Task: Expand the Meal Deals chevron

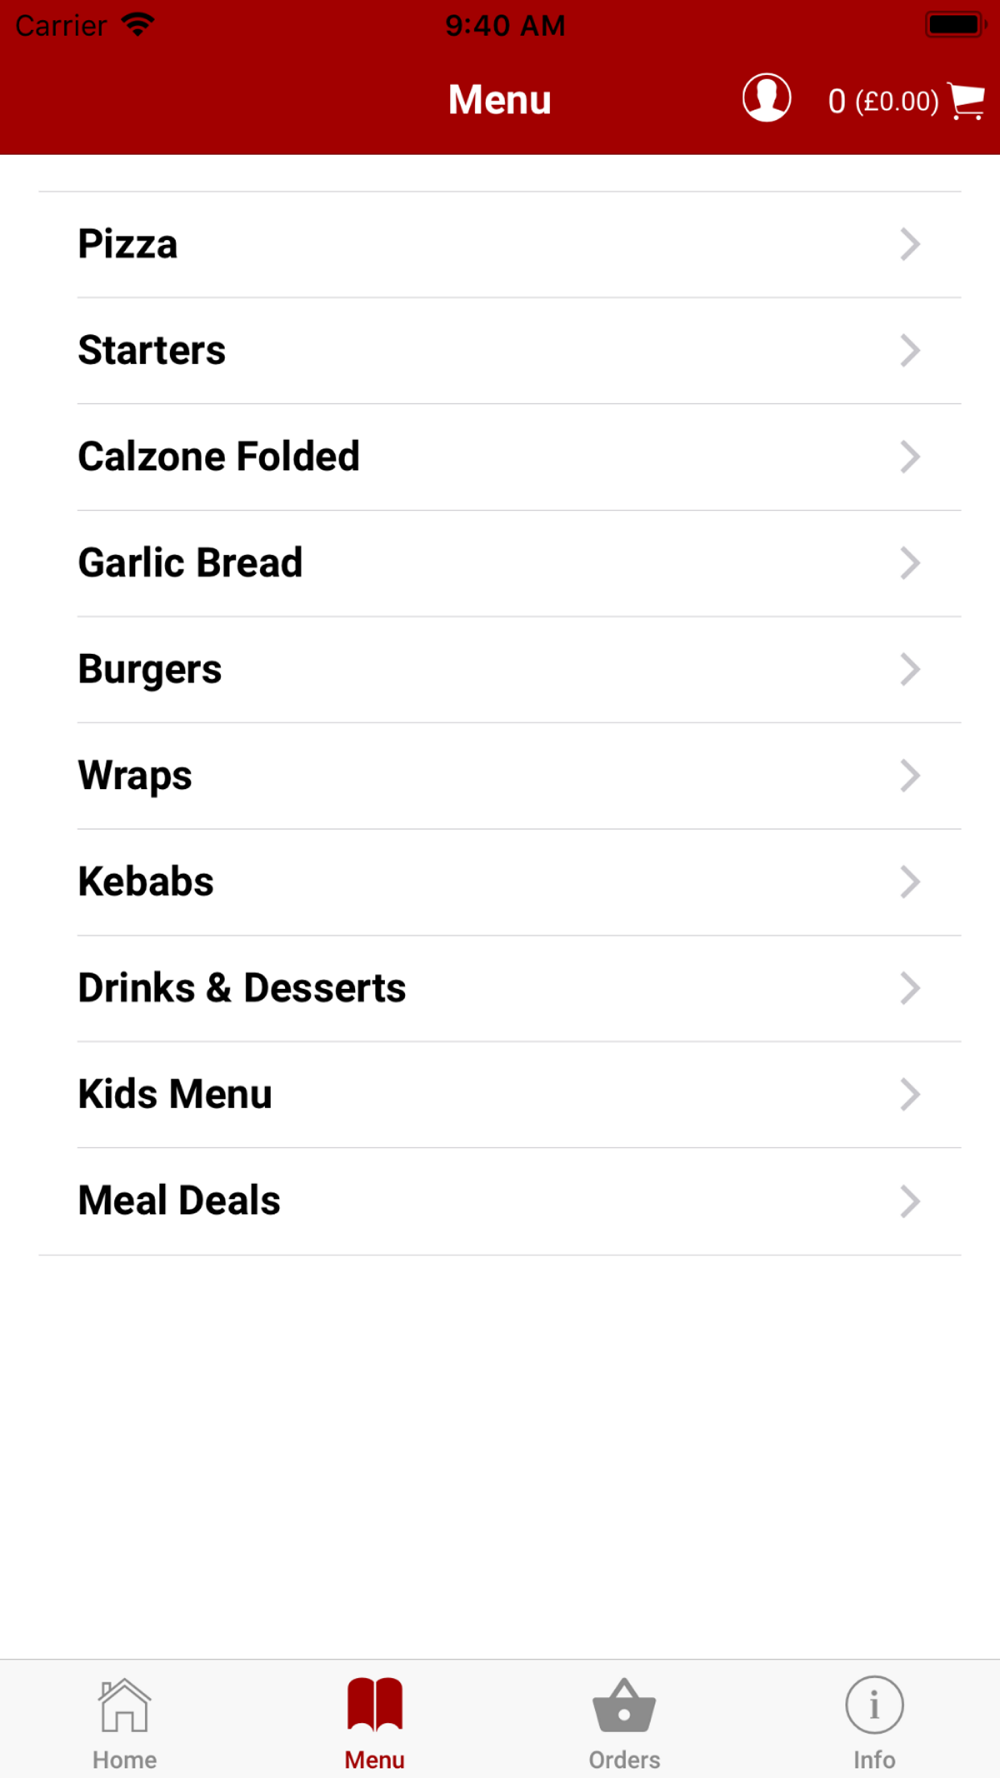Action: 909,1201
